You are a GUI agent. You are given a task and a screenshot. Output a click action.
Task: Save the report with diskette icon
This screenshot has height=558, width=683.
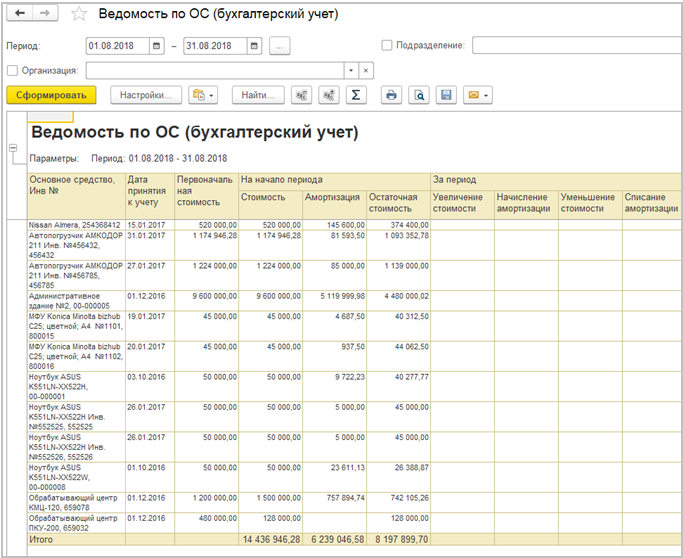tap(447, 95)
